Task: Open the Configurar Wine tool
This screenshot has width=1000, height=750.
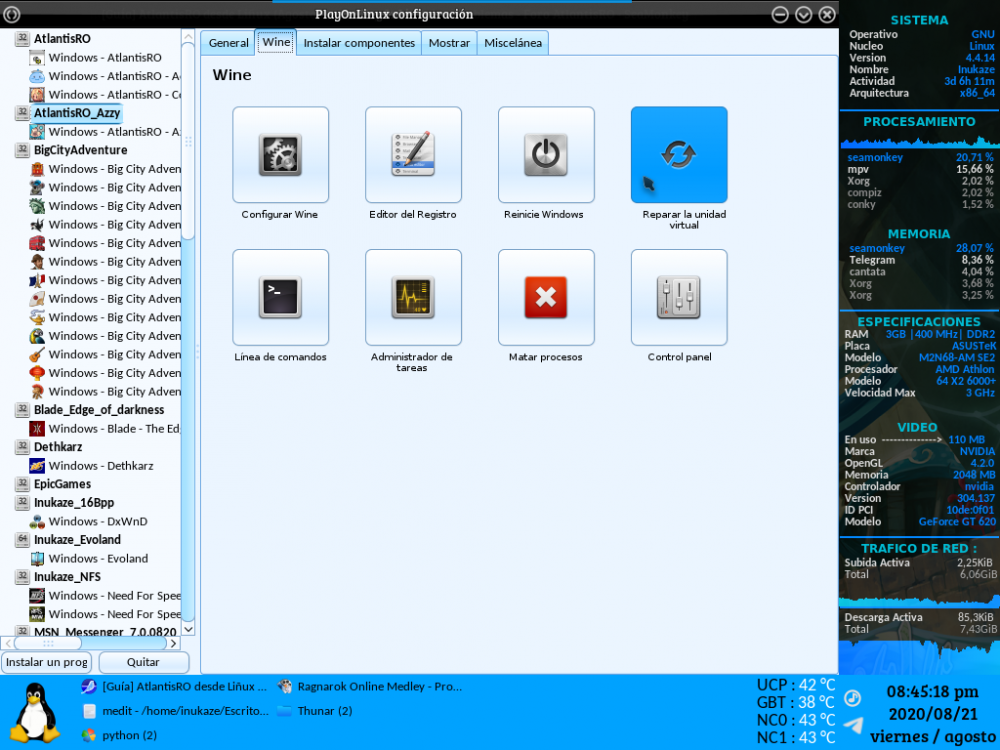Action: point(280,155)
